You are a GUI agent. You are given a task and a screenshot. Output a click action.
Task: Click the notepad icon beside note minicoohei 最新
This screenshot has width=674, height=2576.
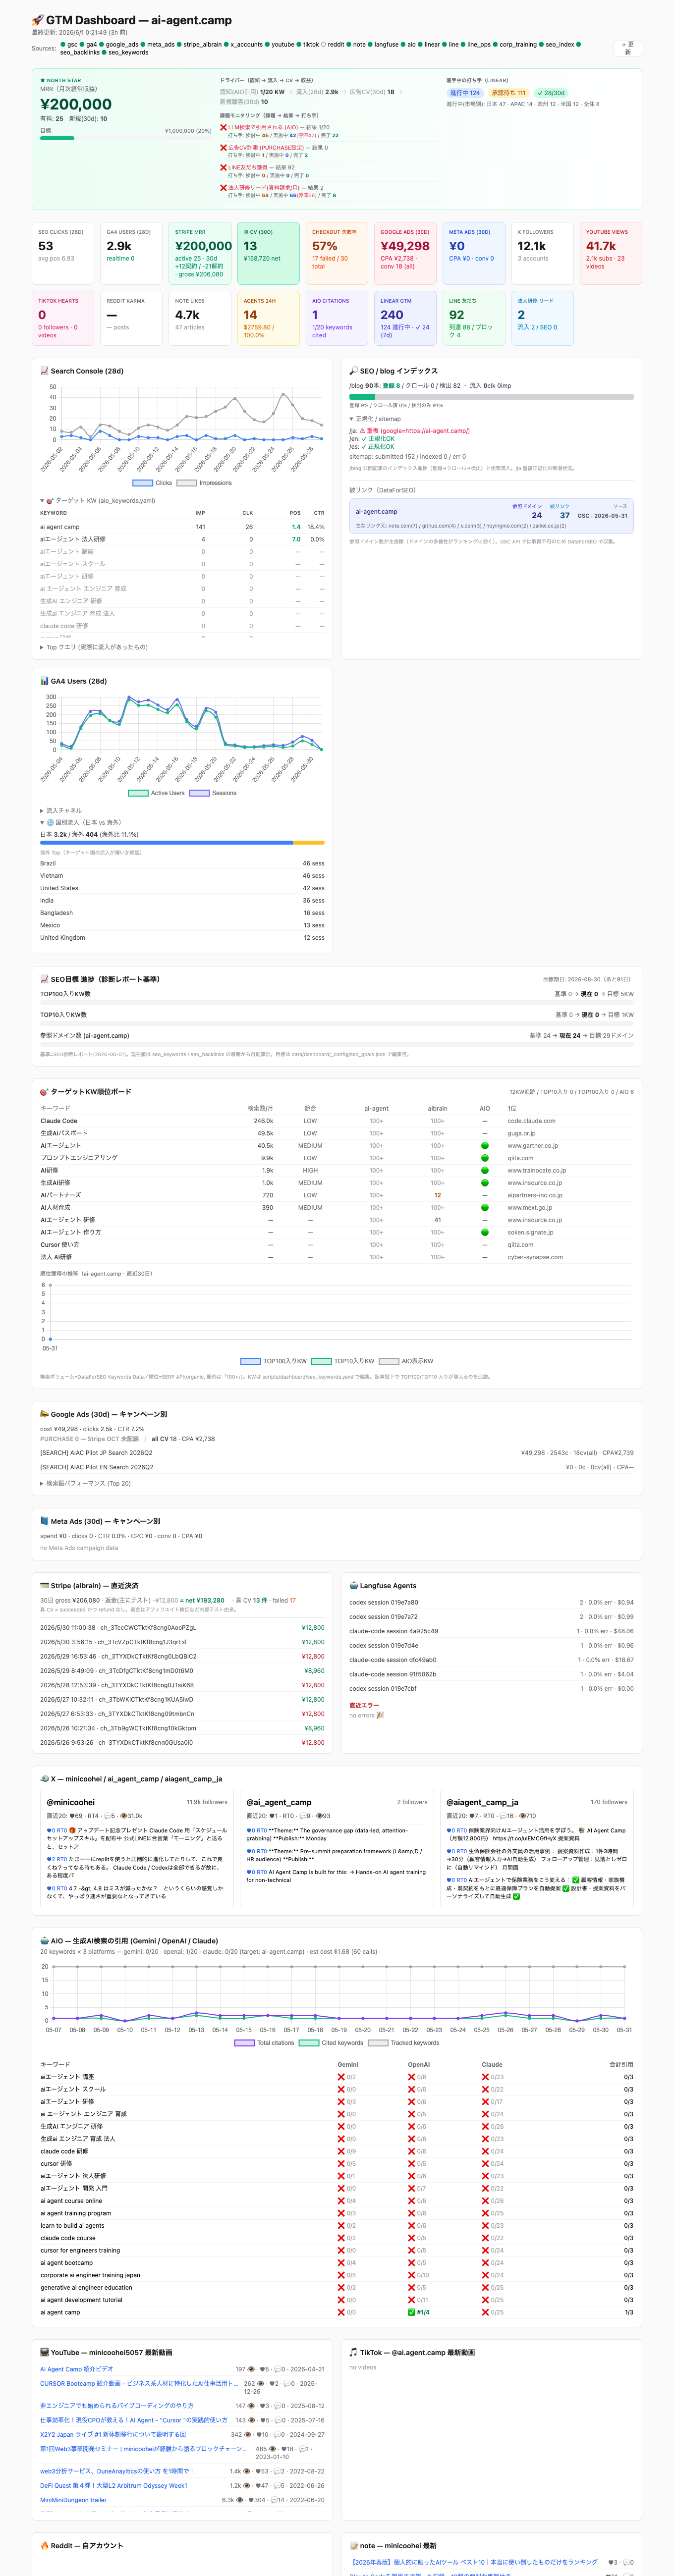353,2545
